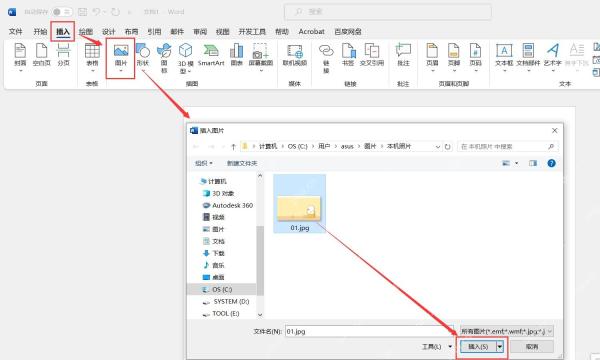
Task: Open the 插入 button dropdown arrow
Action: (x=500, y=347)
